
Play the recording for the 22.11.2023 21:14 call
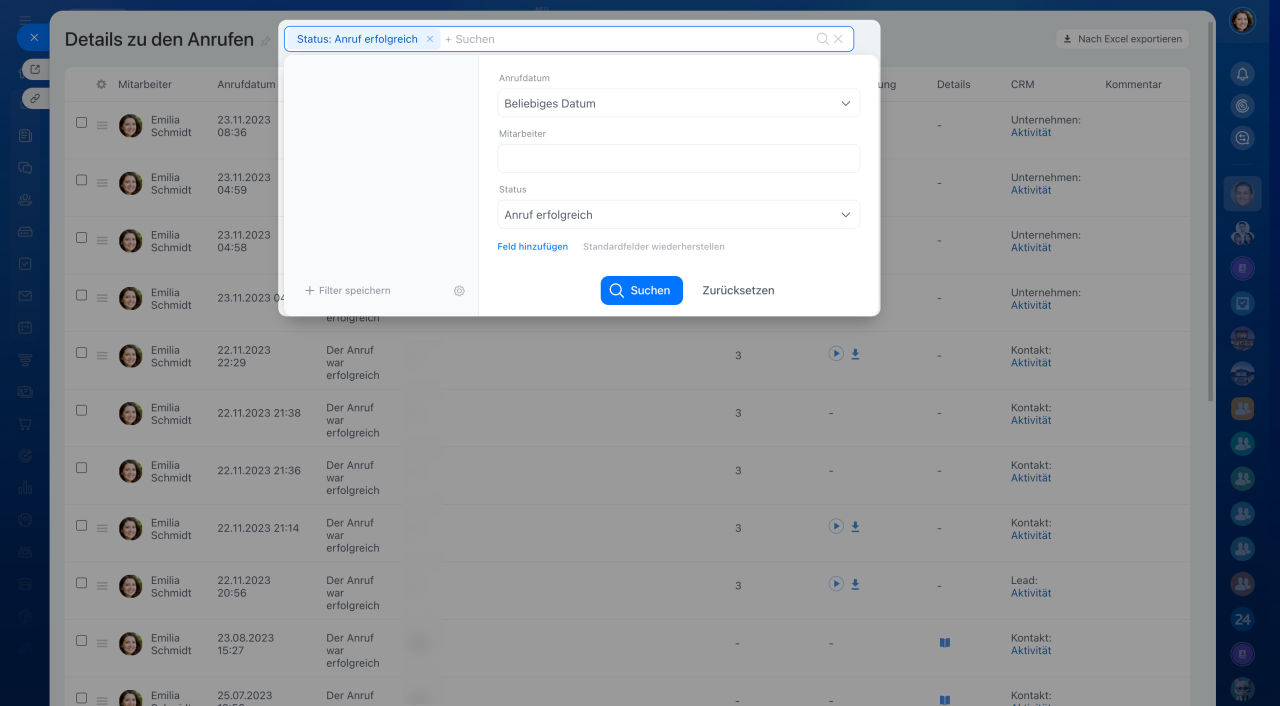[x=836, y=526]
